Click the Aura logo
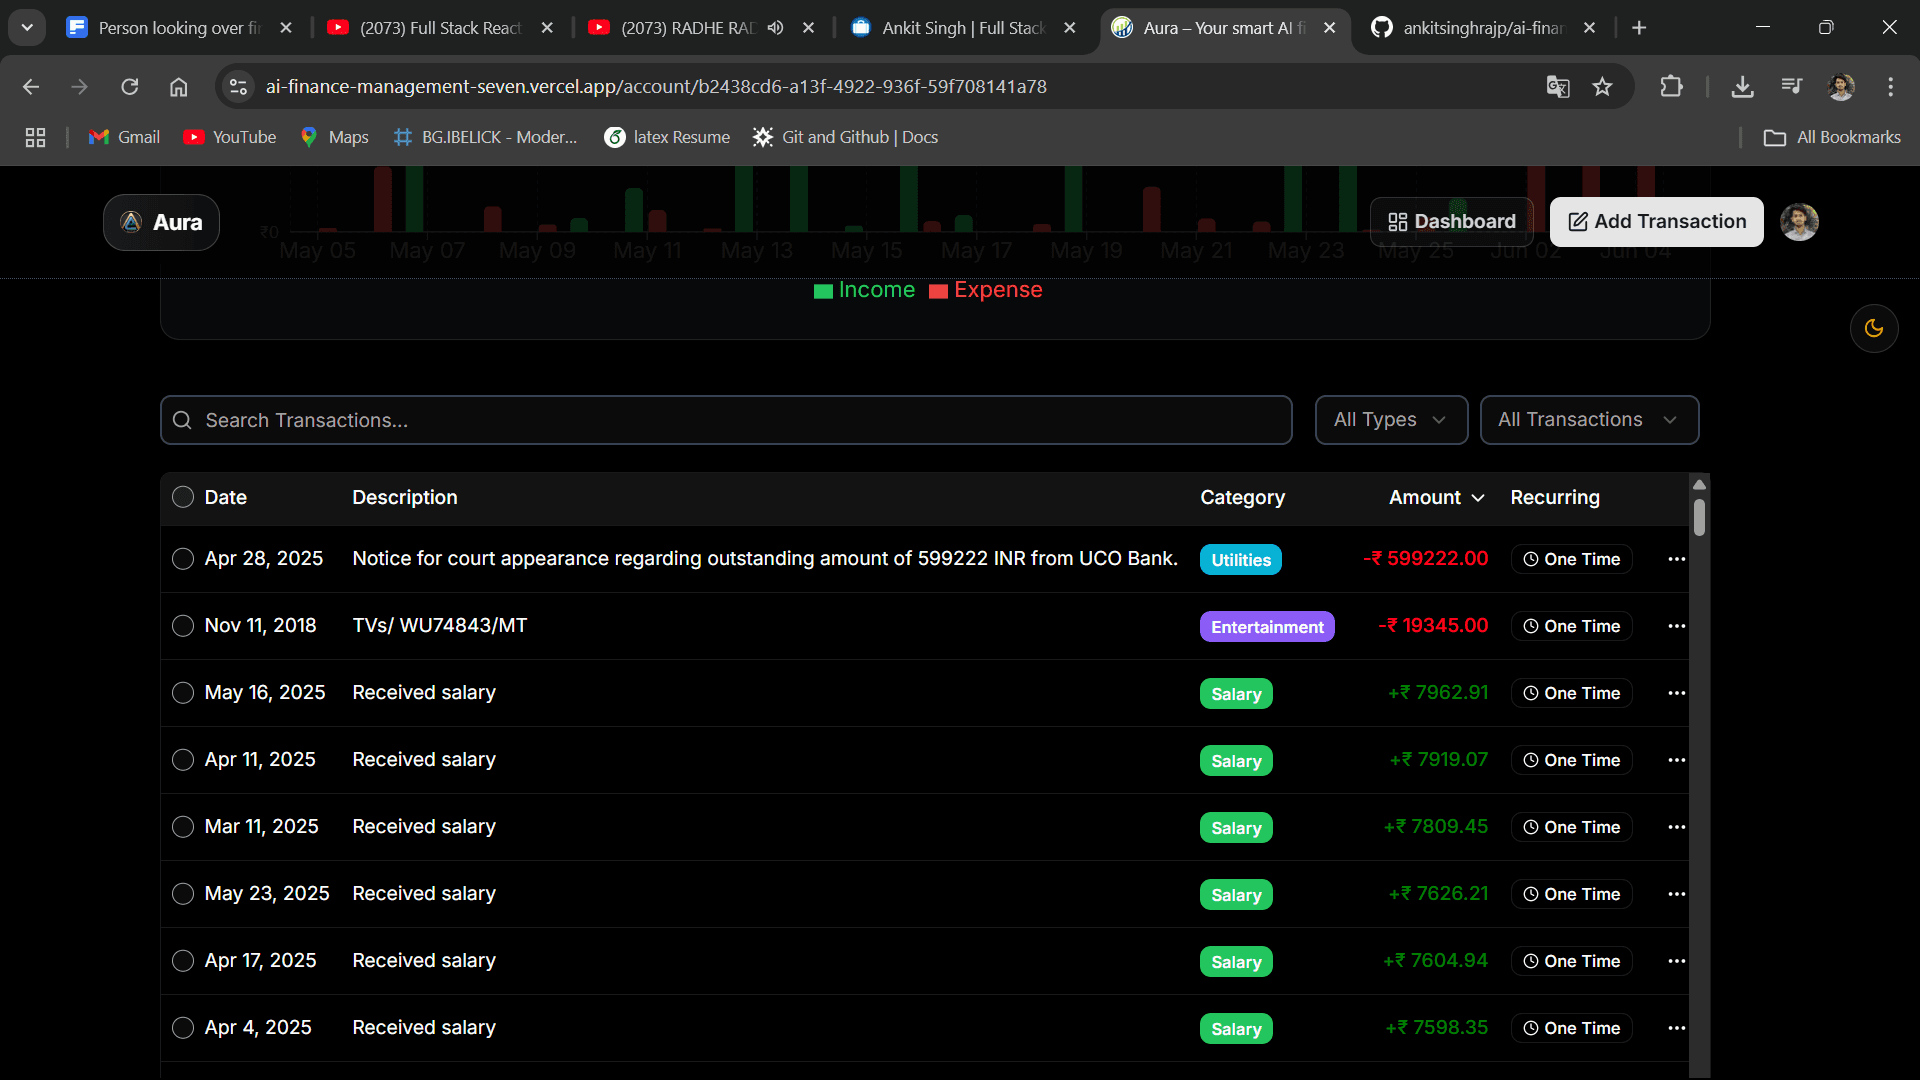1920x1080 pixels. [161, 222]
